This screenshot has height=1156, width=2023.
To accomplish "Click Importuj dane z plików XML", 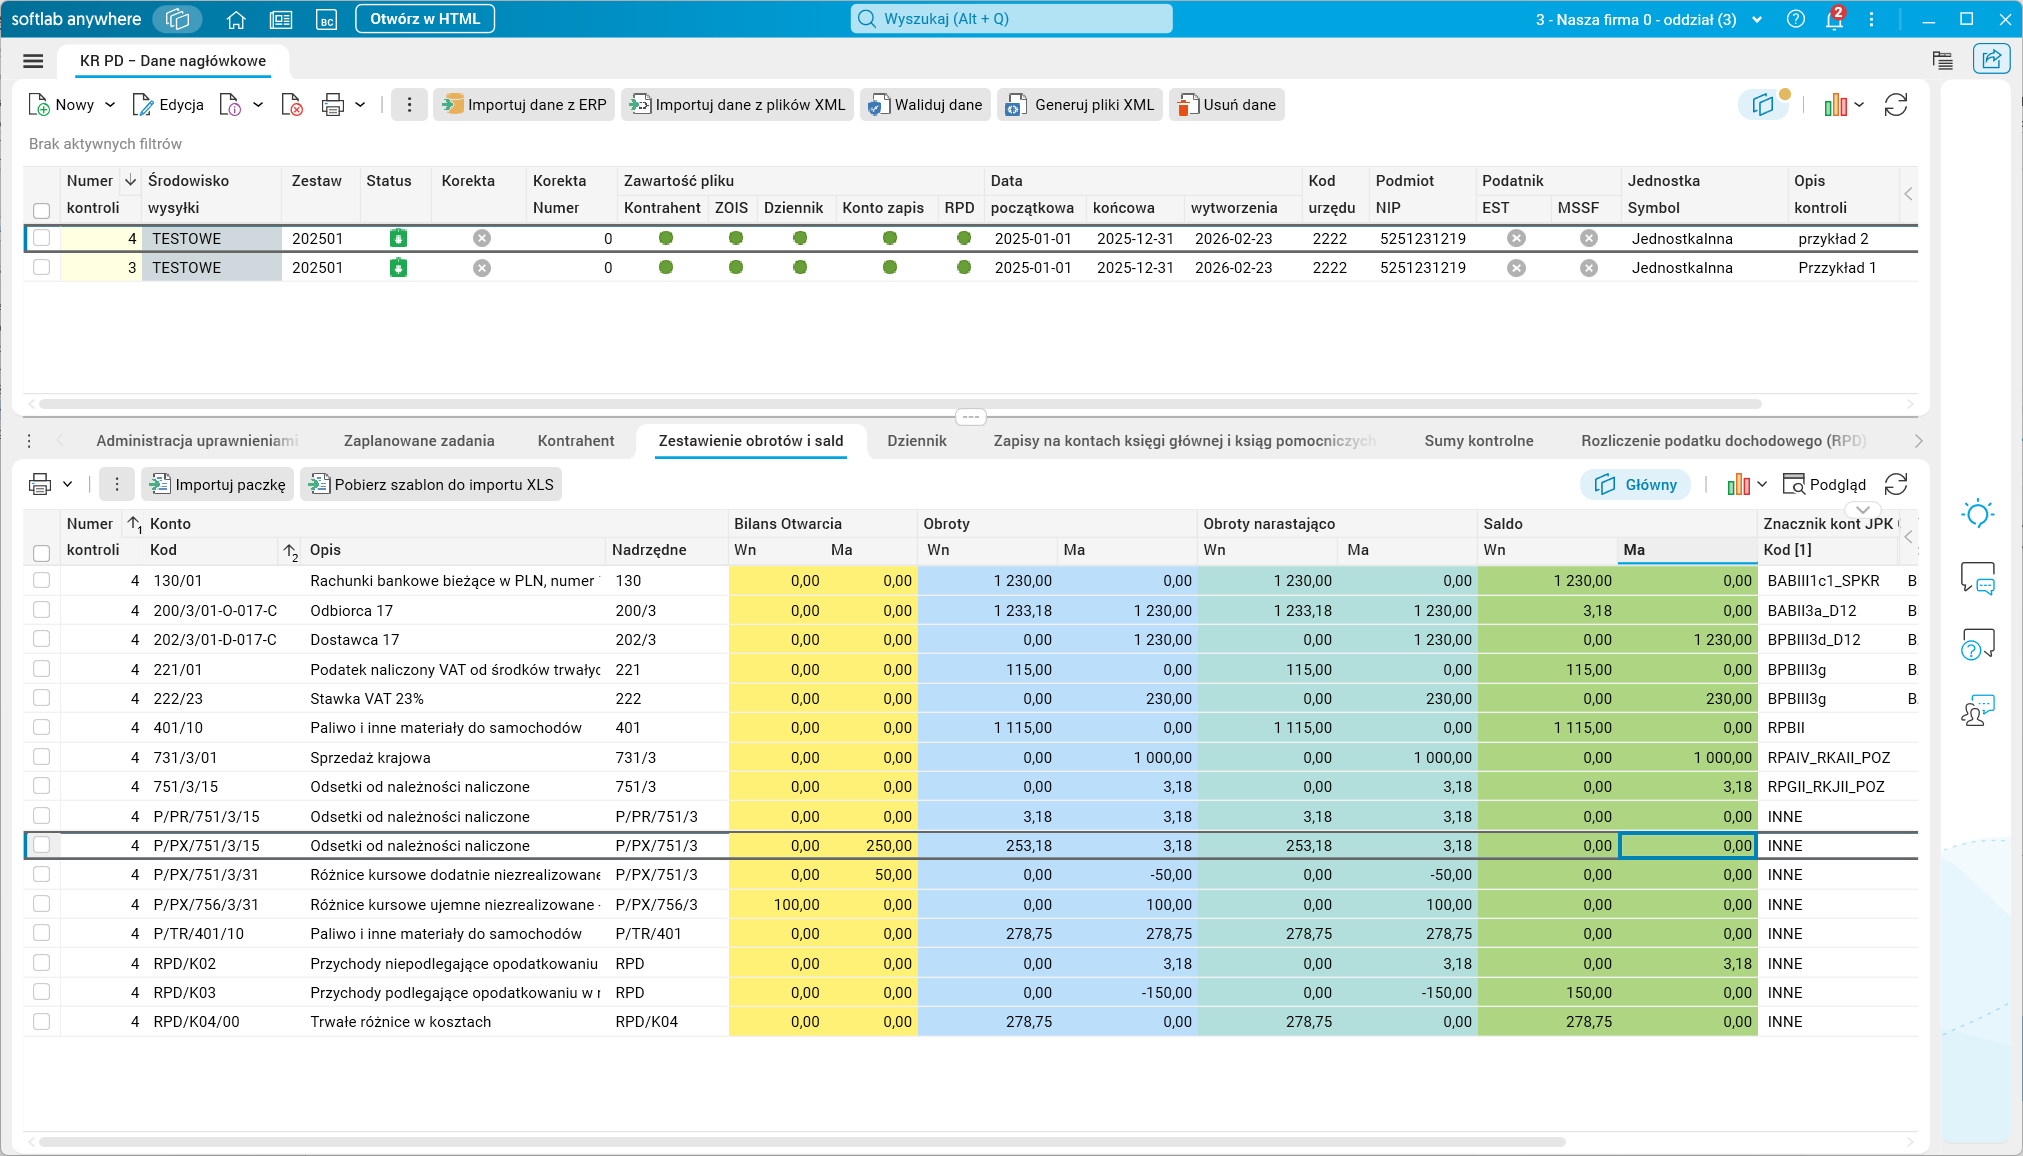I will click(737, 105).
